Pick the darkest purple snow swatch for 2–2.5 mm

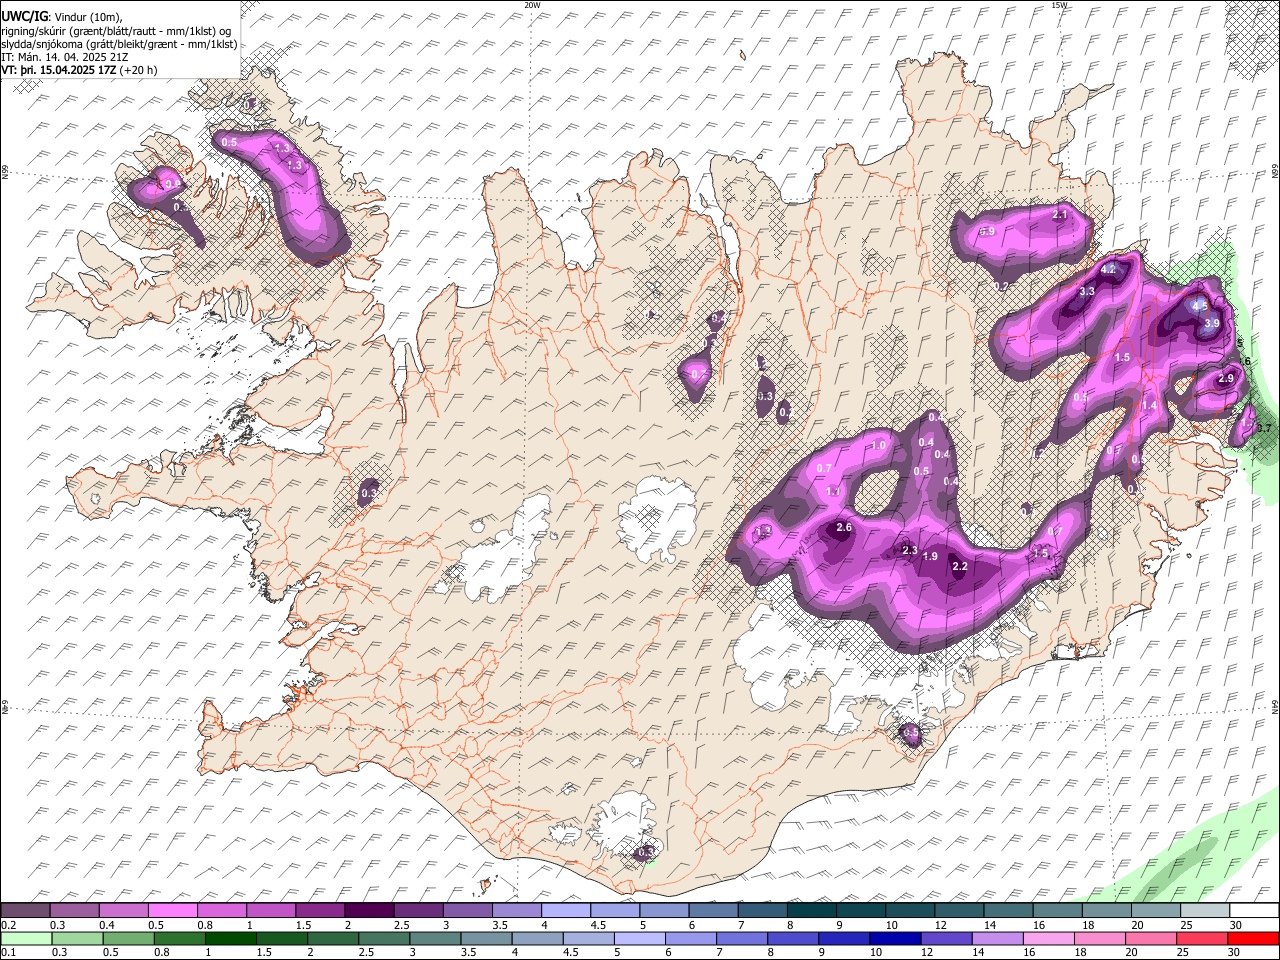(x=368, y=911)
